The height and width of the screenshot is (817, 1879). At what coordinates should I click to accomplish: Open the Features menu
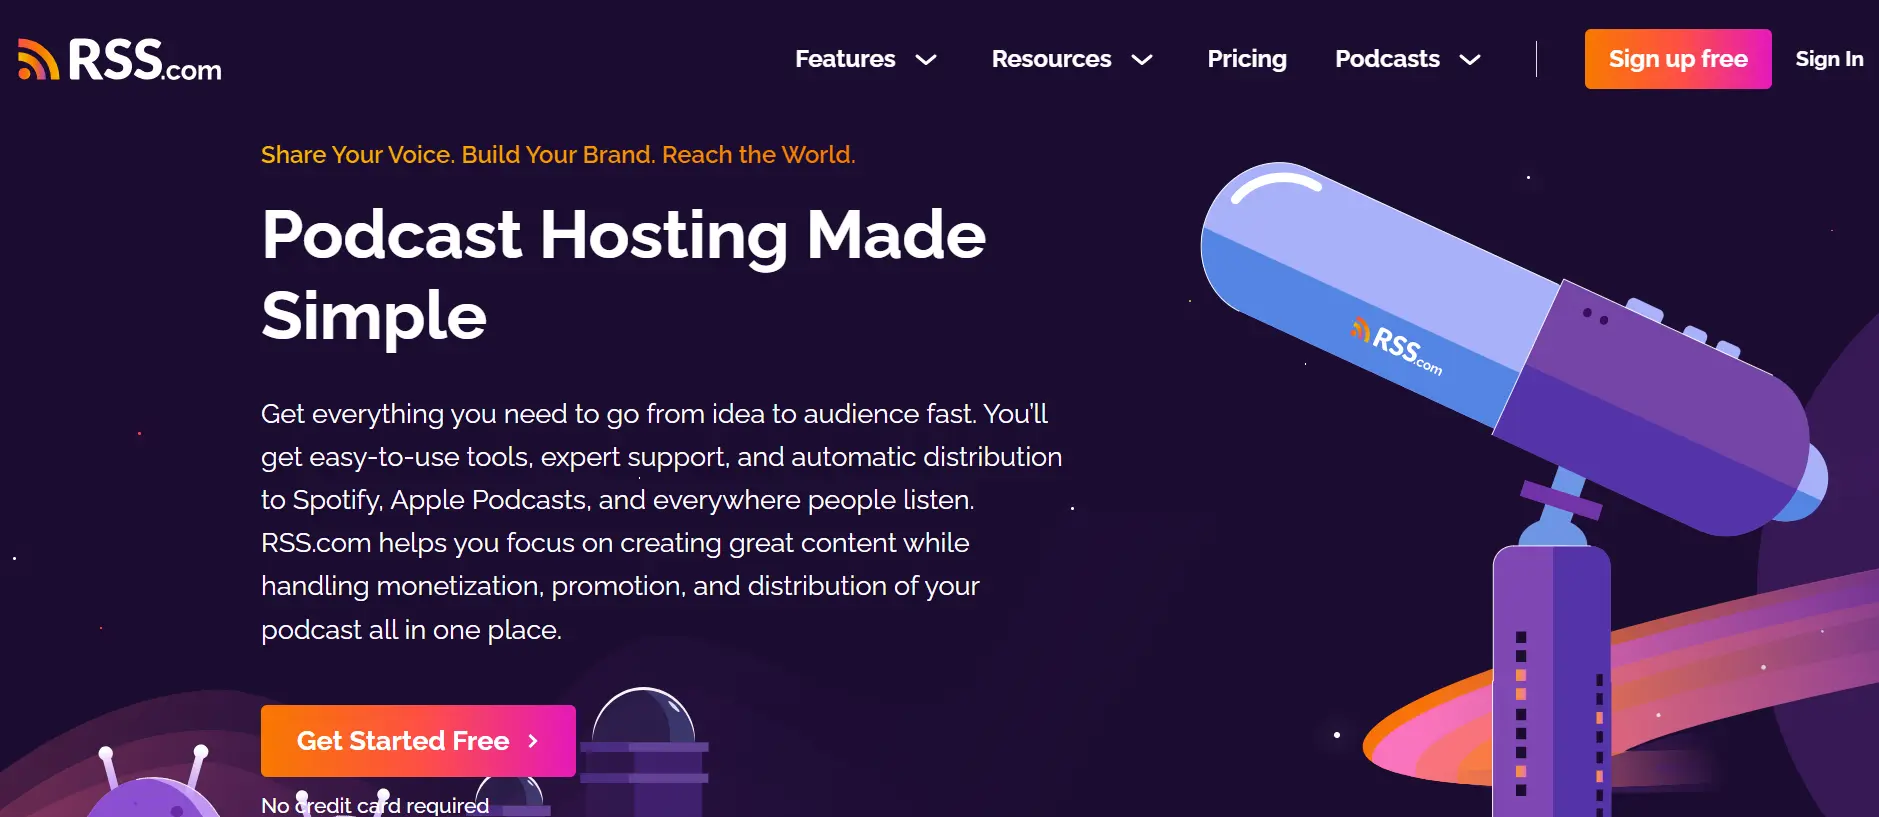pos(845,59)
